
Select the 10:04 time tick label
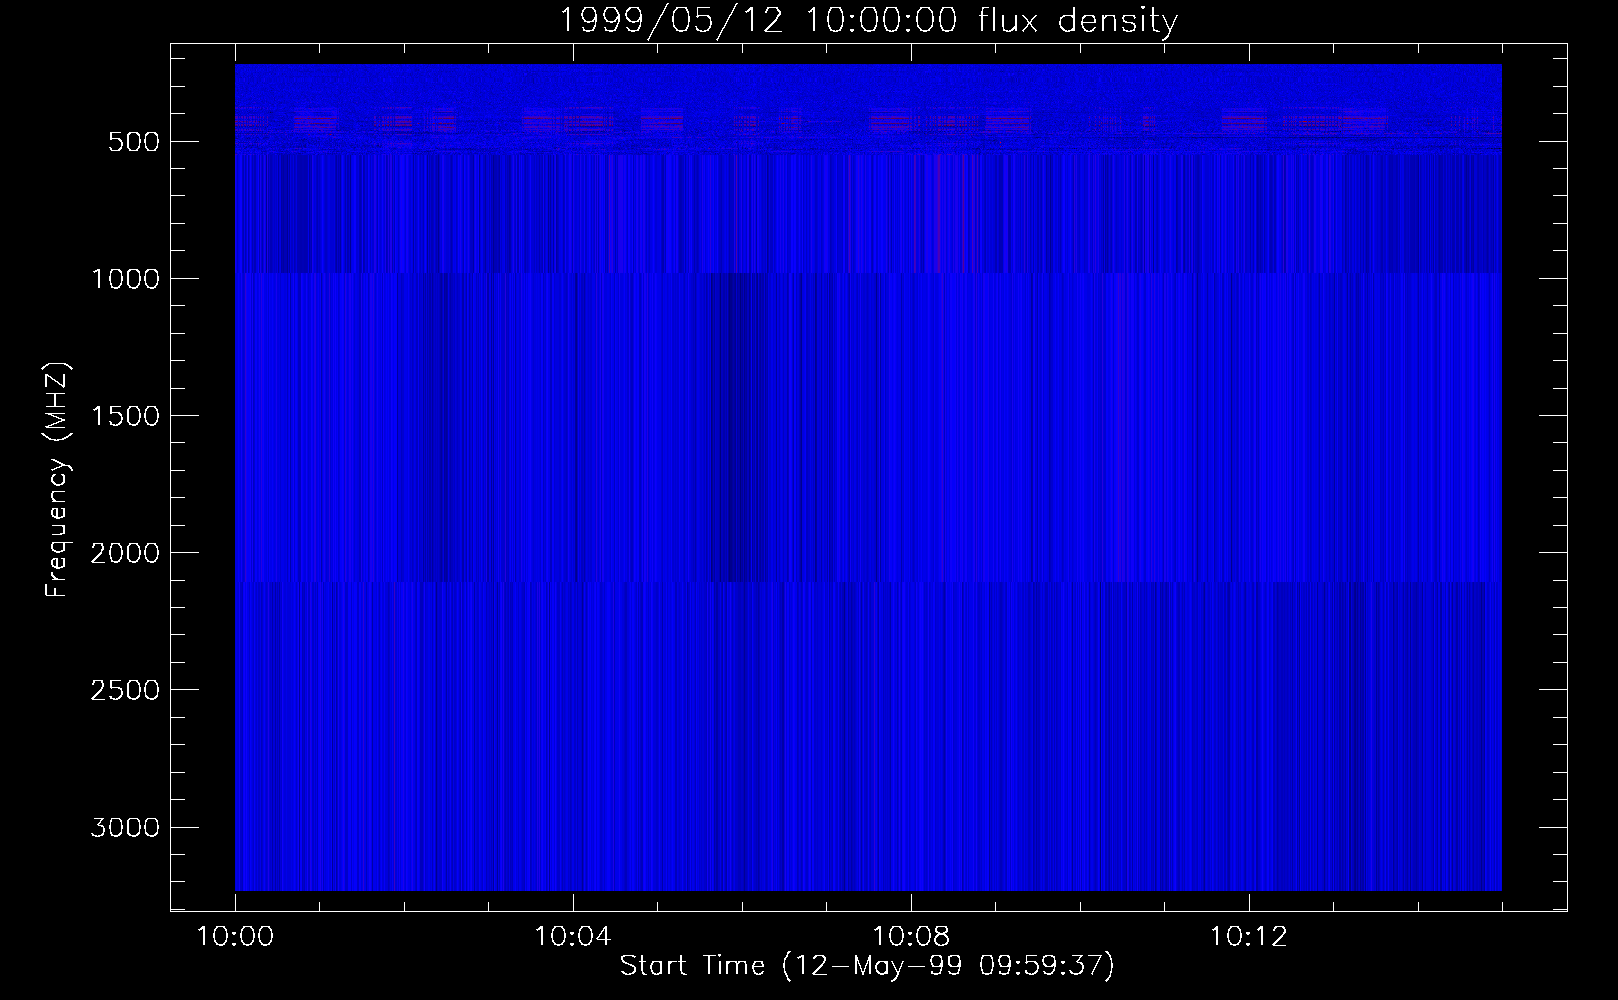(573, 937)
